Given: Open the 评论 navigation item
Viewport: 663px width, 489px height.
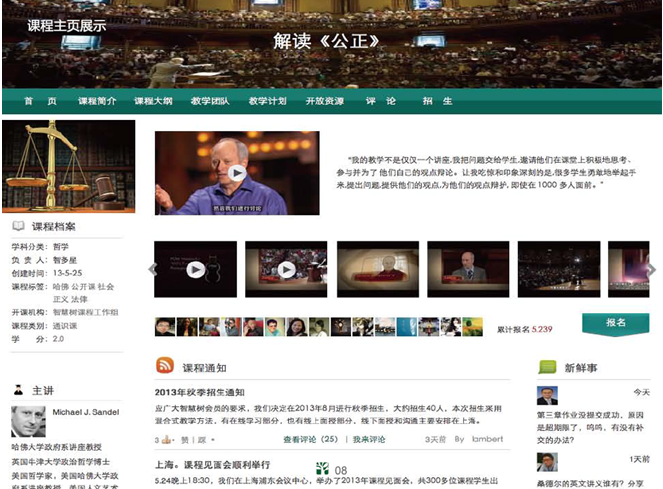Looking at the screenshot, I should point(381,101).
